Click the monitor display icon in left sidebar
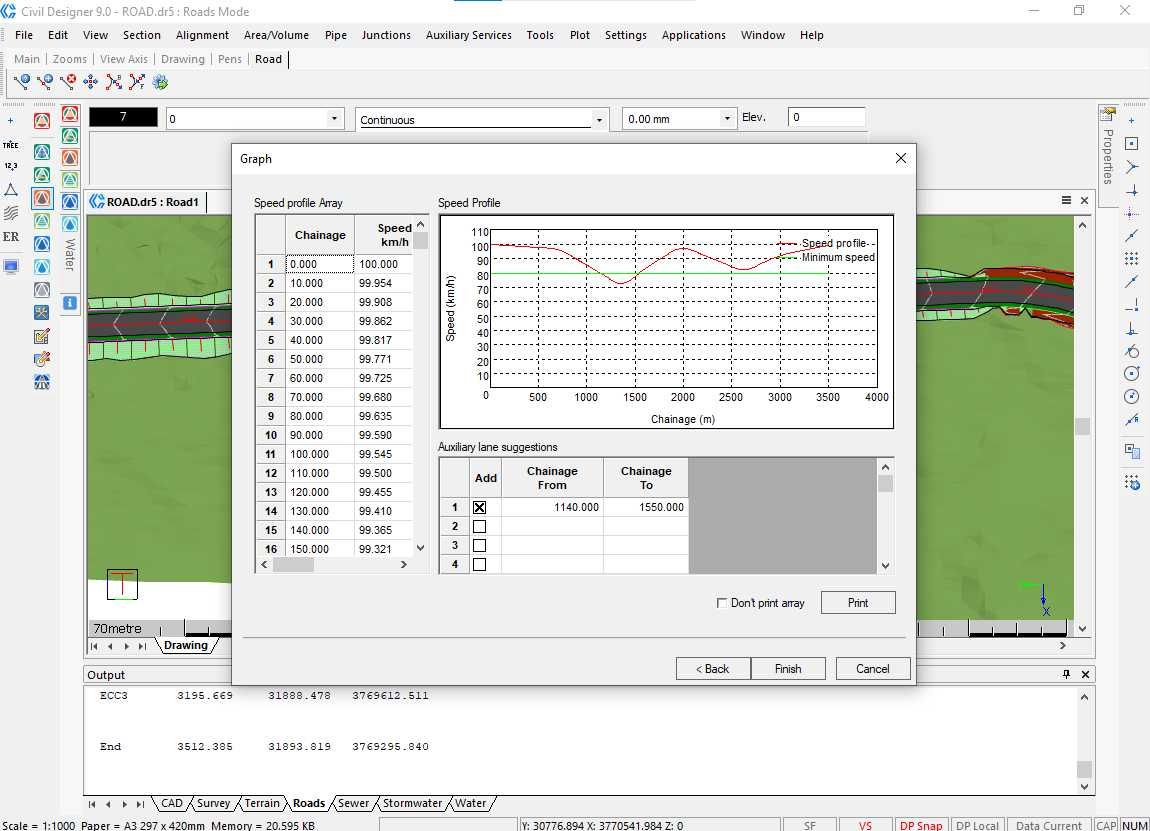 point(11,266)
